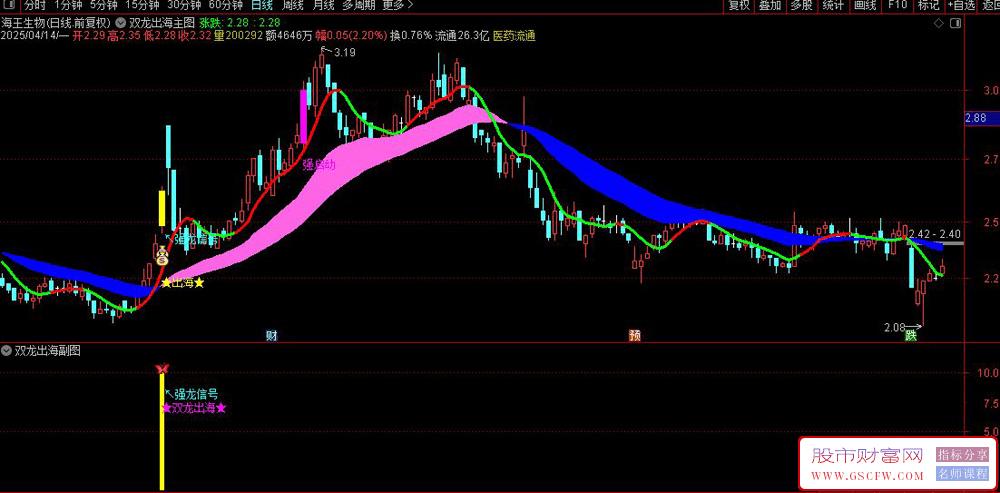The width and height of the screenshot is (1000, 493).
Task: Open the 多股 multi-stock view
Action: point(802,6)
